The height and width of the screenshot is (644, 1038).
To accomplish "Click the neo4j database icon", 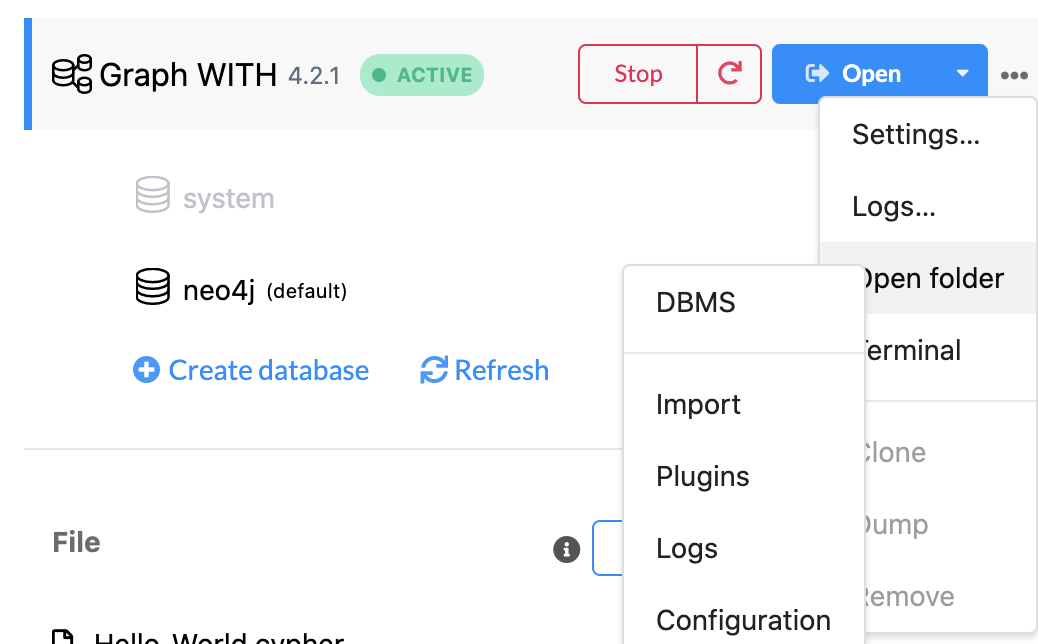I will (152, 287).
